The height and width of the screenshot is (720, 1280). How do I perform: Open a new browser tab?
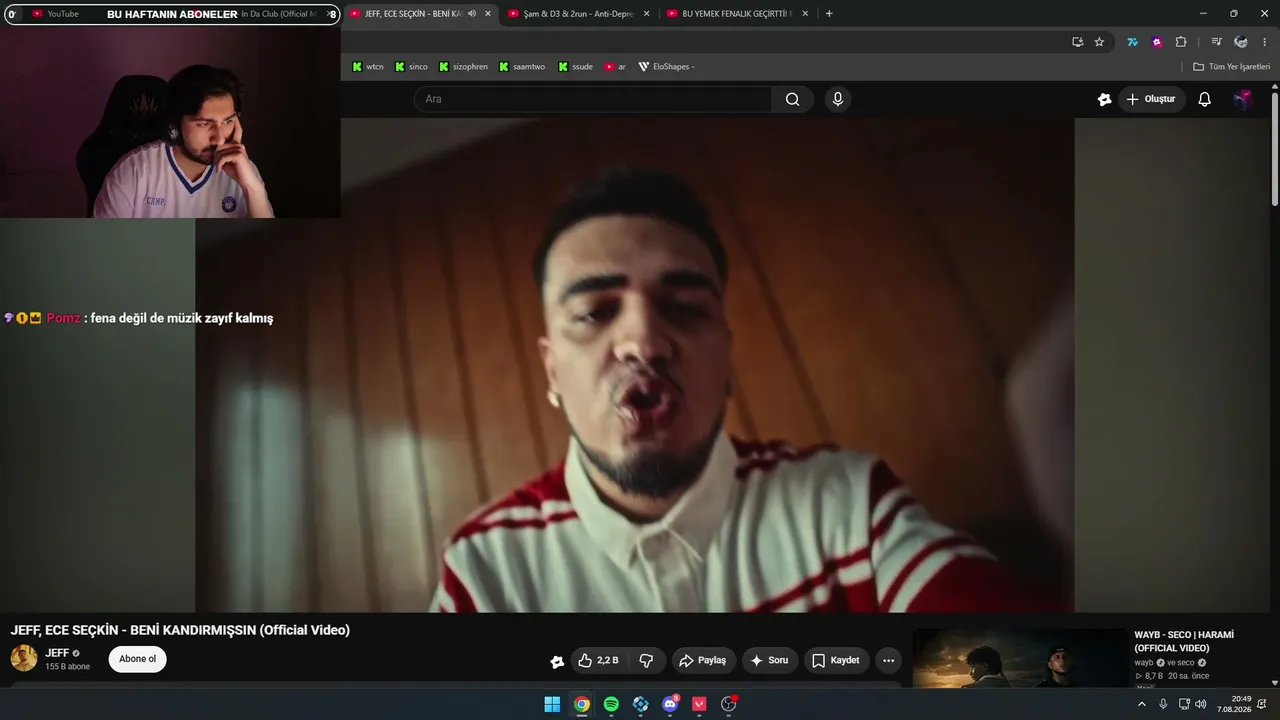pos(829,14)
